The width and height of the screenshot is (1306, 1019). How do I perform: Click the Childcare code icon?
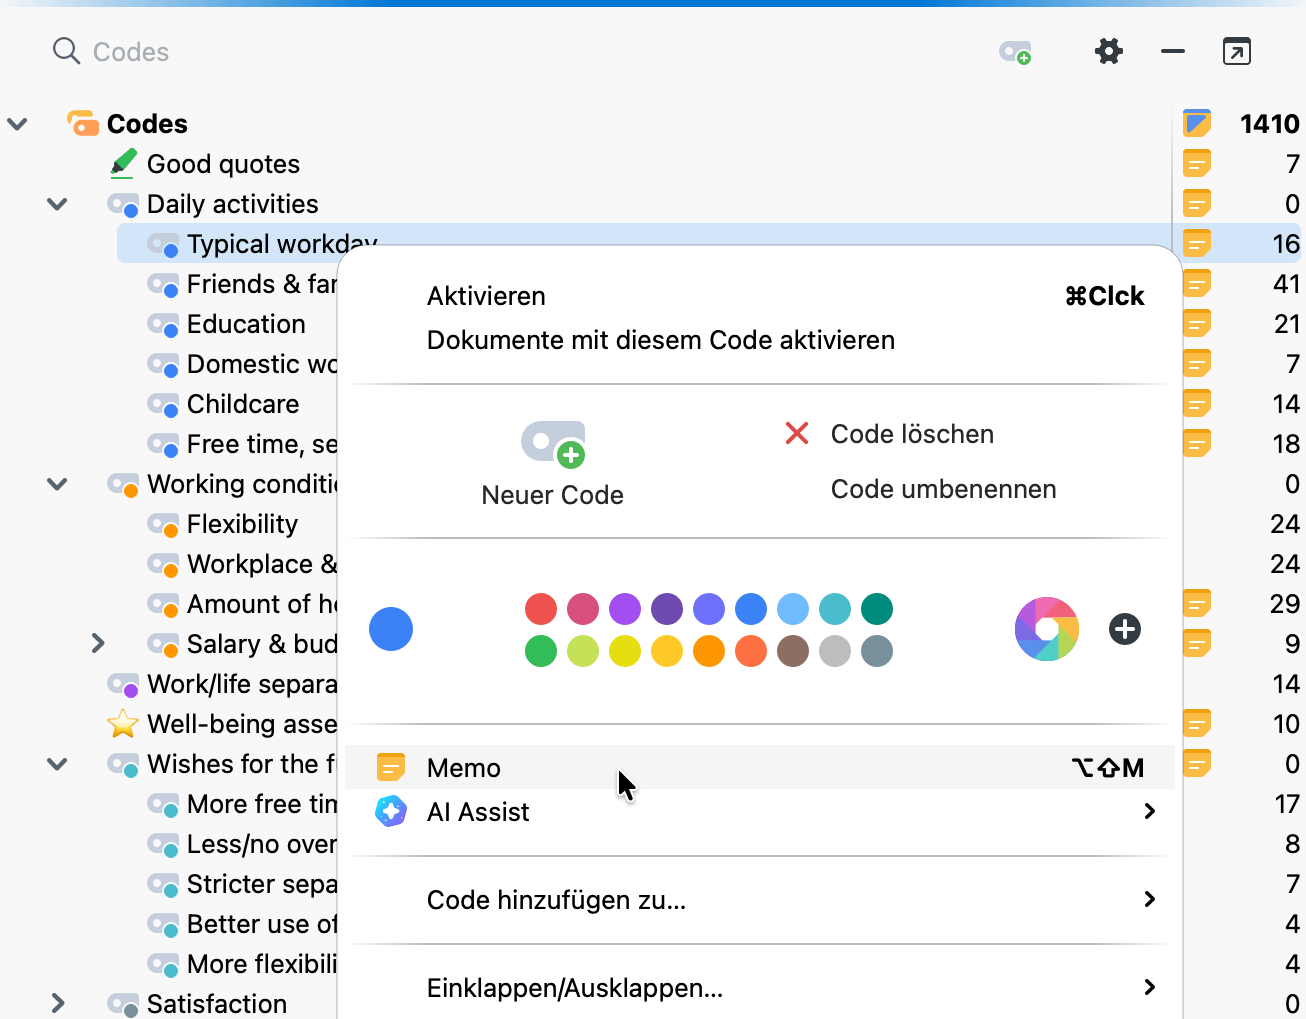(x=163, y=405)
